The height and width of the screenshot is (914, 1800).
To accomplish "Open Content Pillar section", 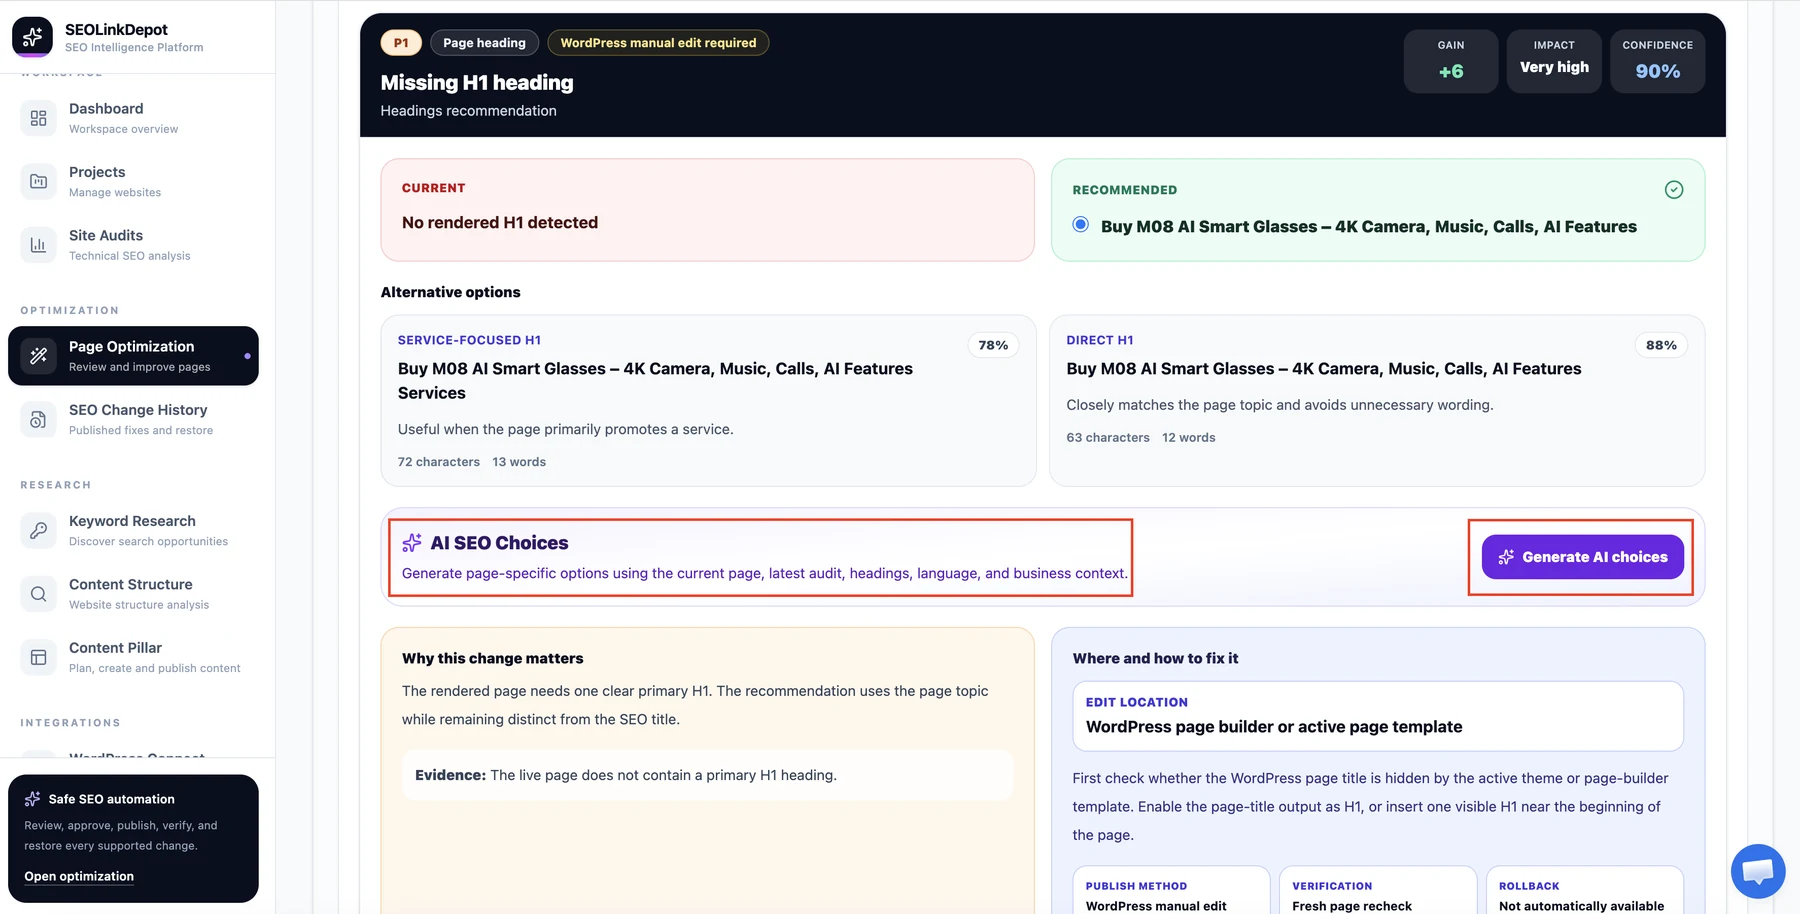I will (x=133, y=657).
